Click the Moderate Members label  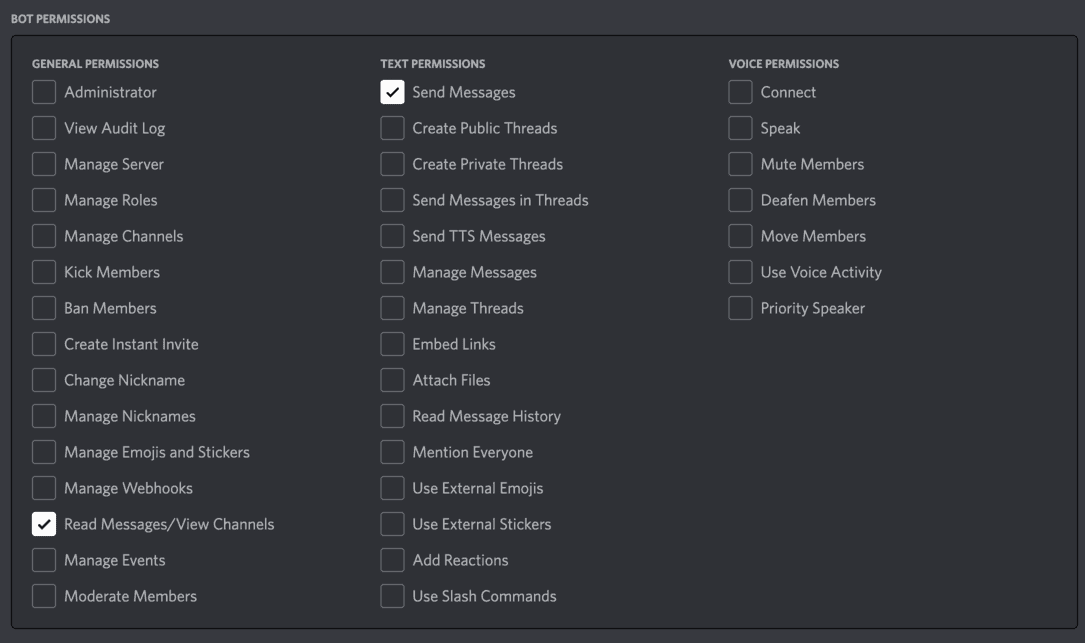pyautogui.click(x=130, y=596)
